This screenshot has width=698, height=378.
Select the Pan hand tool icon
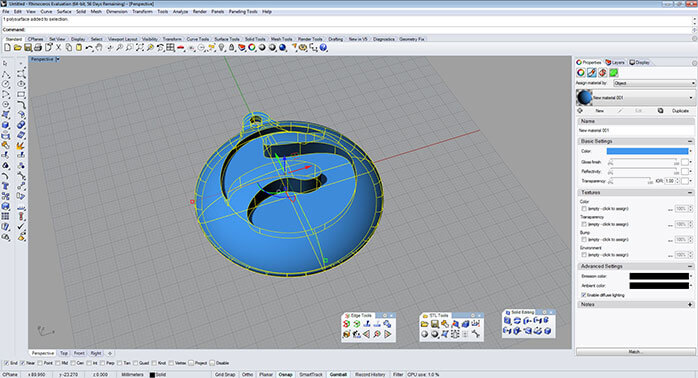[99, 48]
